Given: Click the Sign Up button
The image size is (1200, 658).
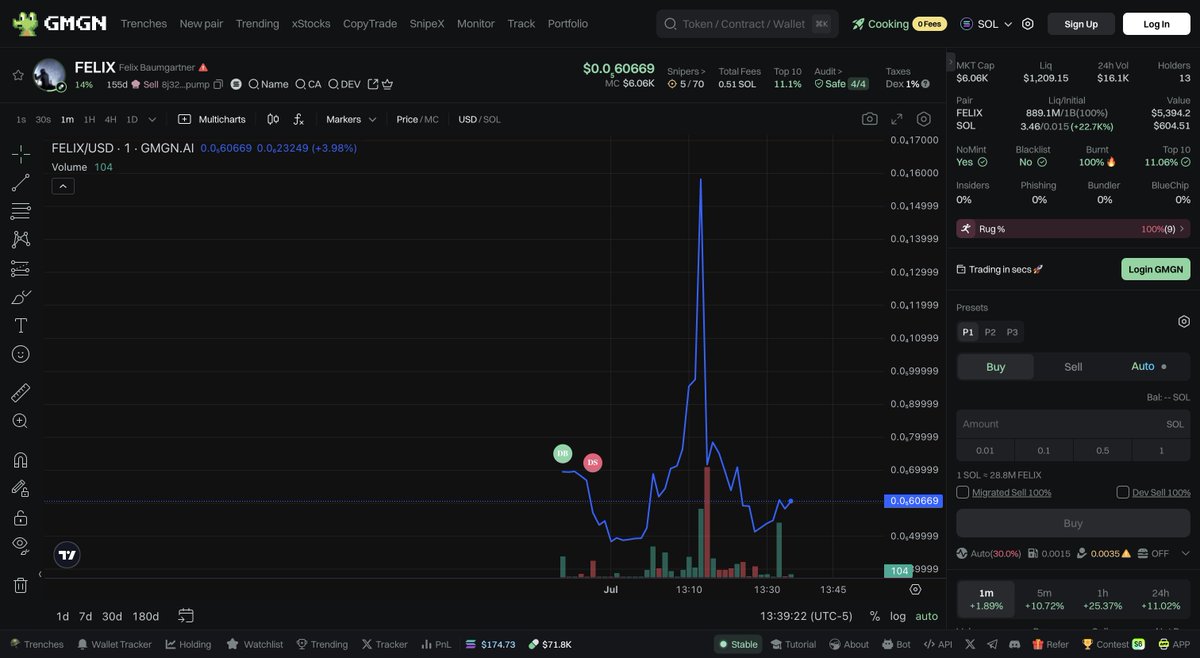Looking at the screenshot, I should (1081, 24).
